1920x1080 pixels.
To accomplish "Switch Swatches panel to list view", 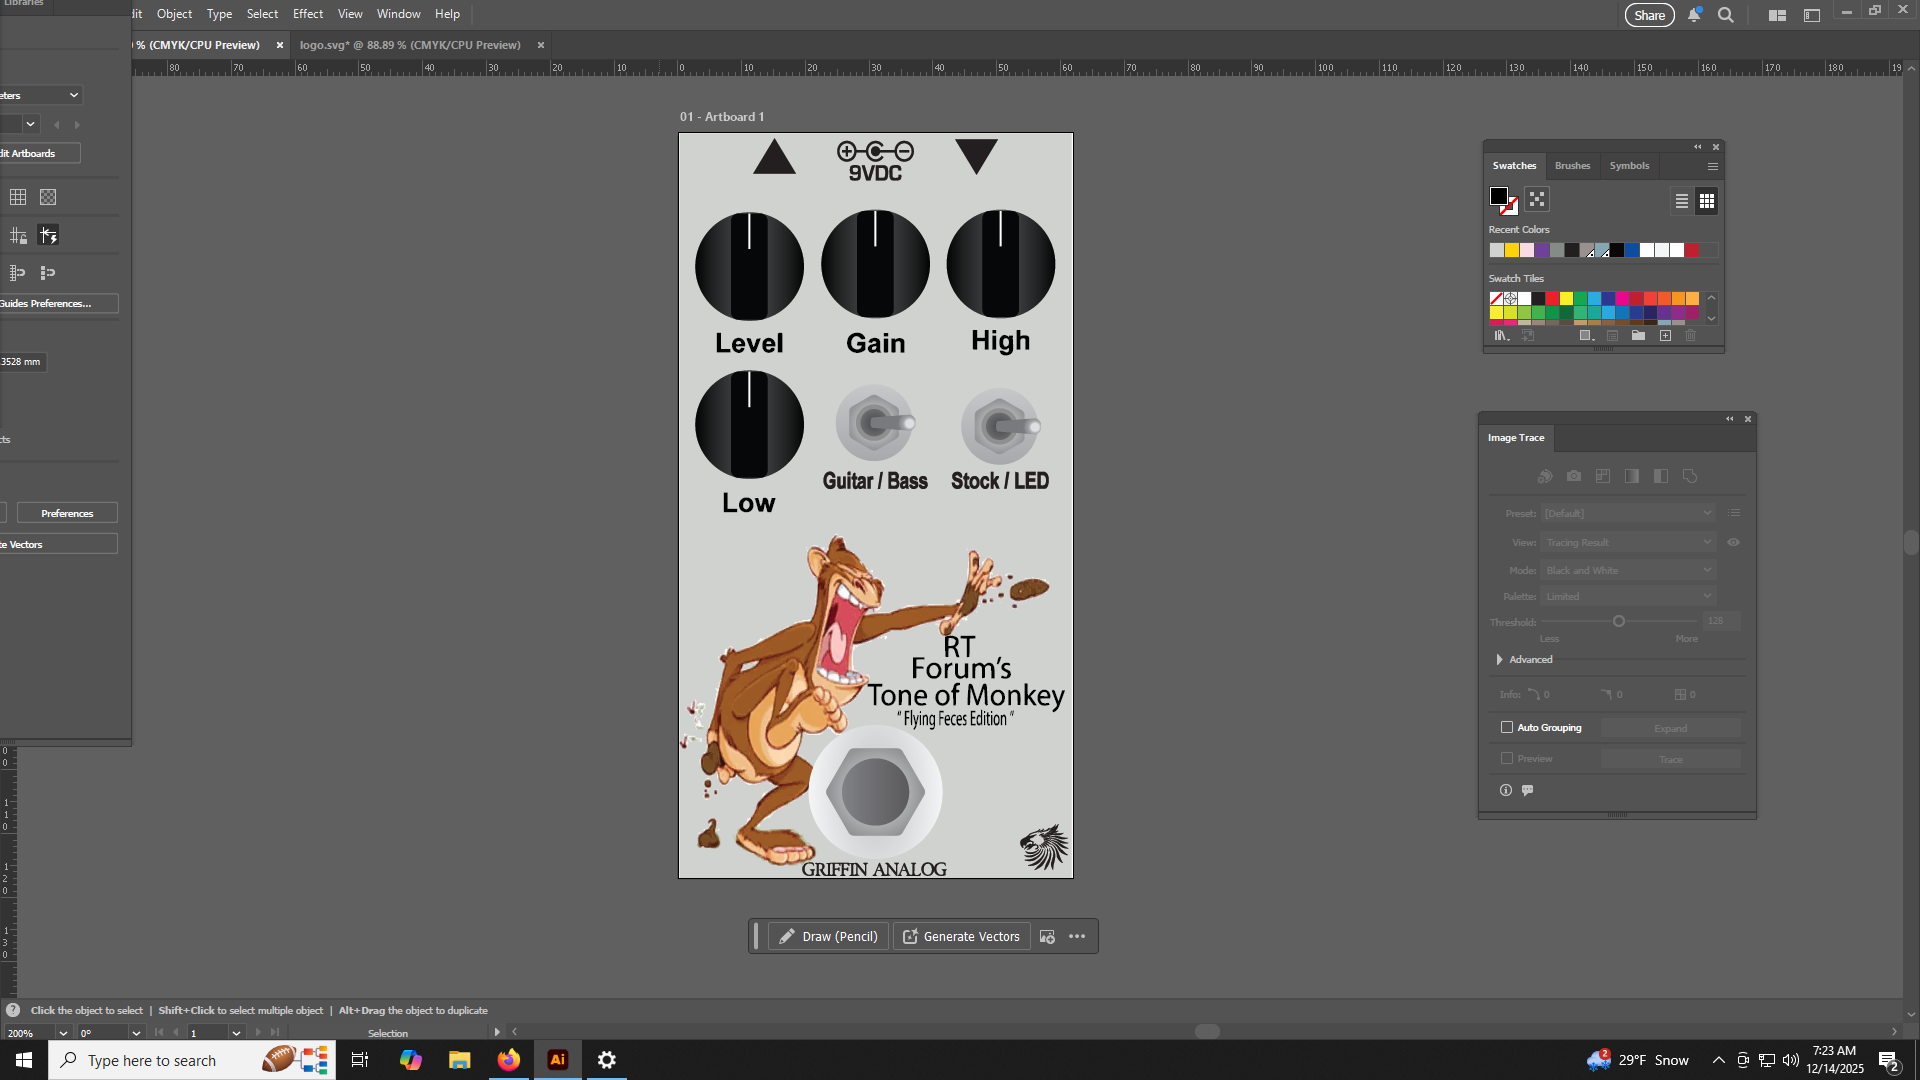I will coord(1682,201).
